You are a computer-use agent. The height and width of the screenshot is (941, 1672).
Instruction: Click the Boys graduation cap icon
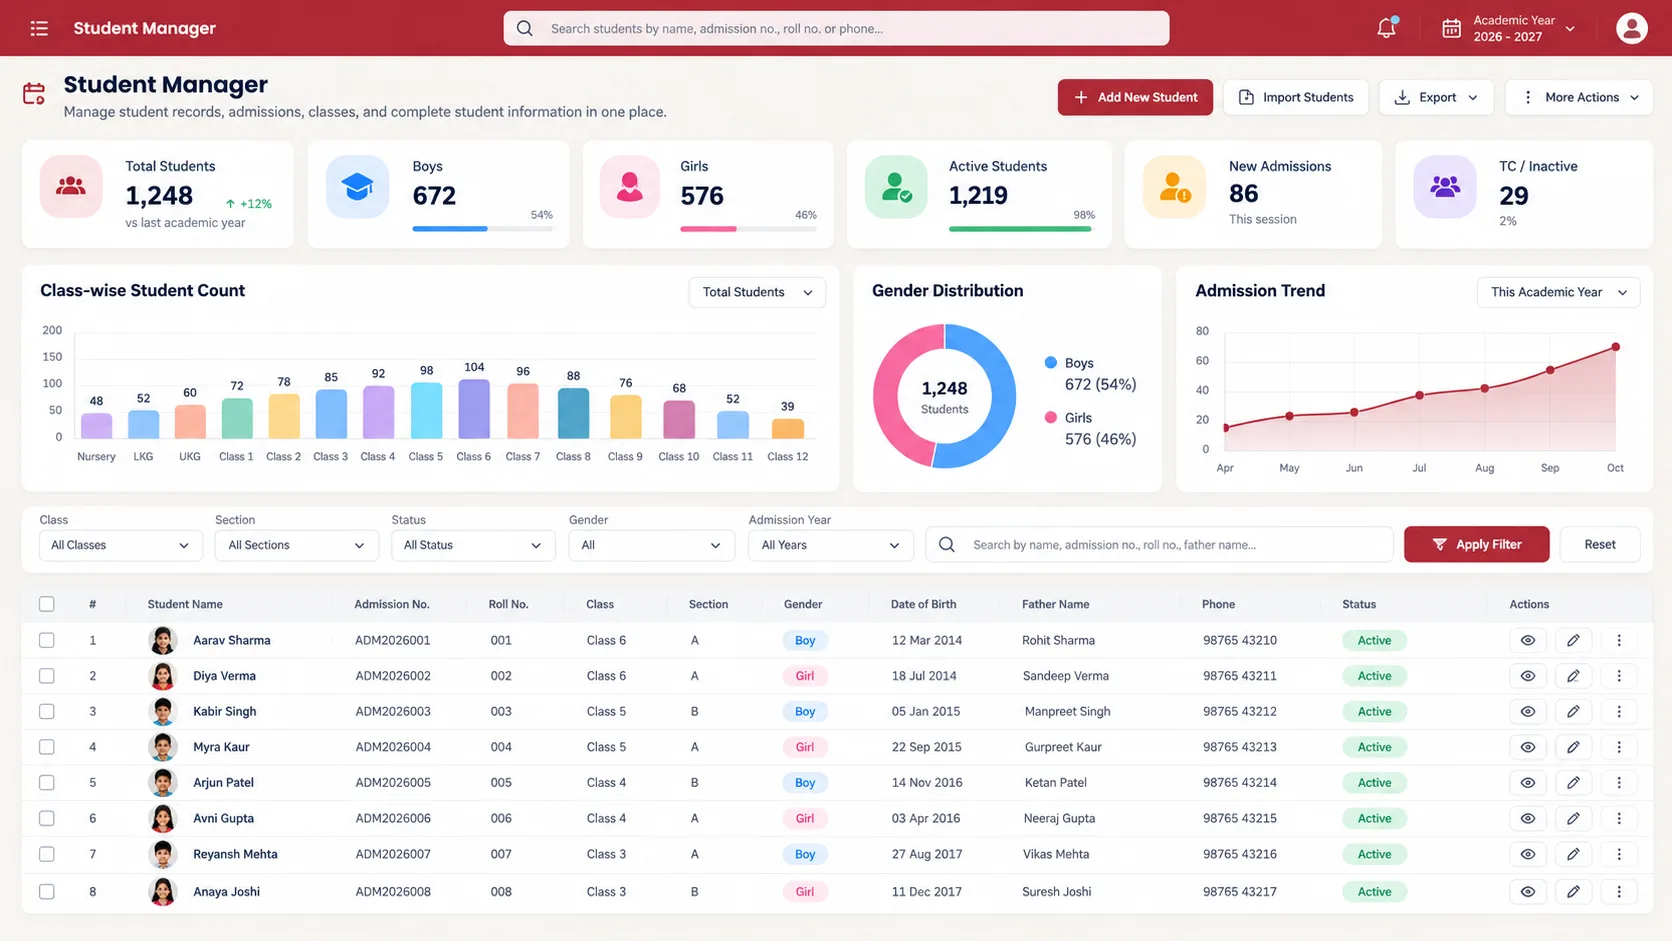[357, 186]
